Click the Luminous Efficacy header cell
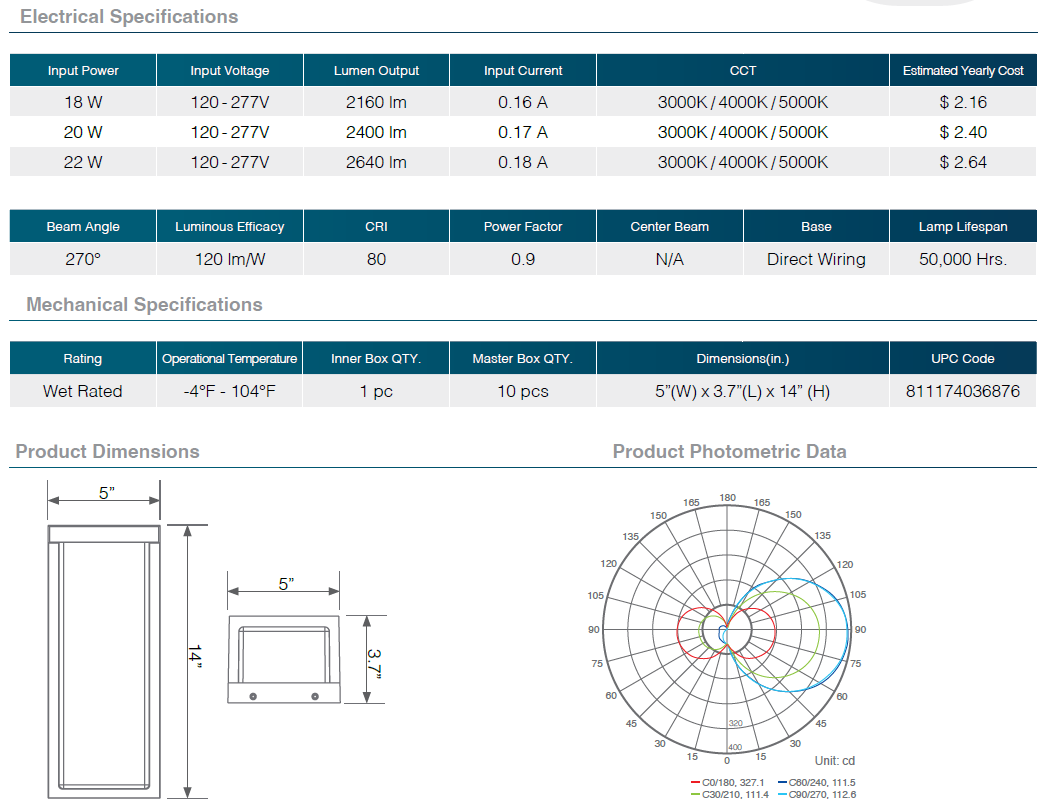Viewport: 1057px width, 807px height. 230,227
